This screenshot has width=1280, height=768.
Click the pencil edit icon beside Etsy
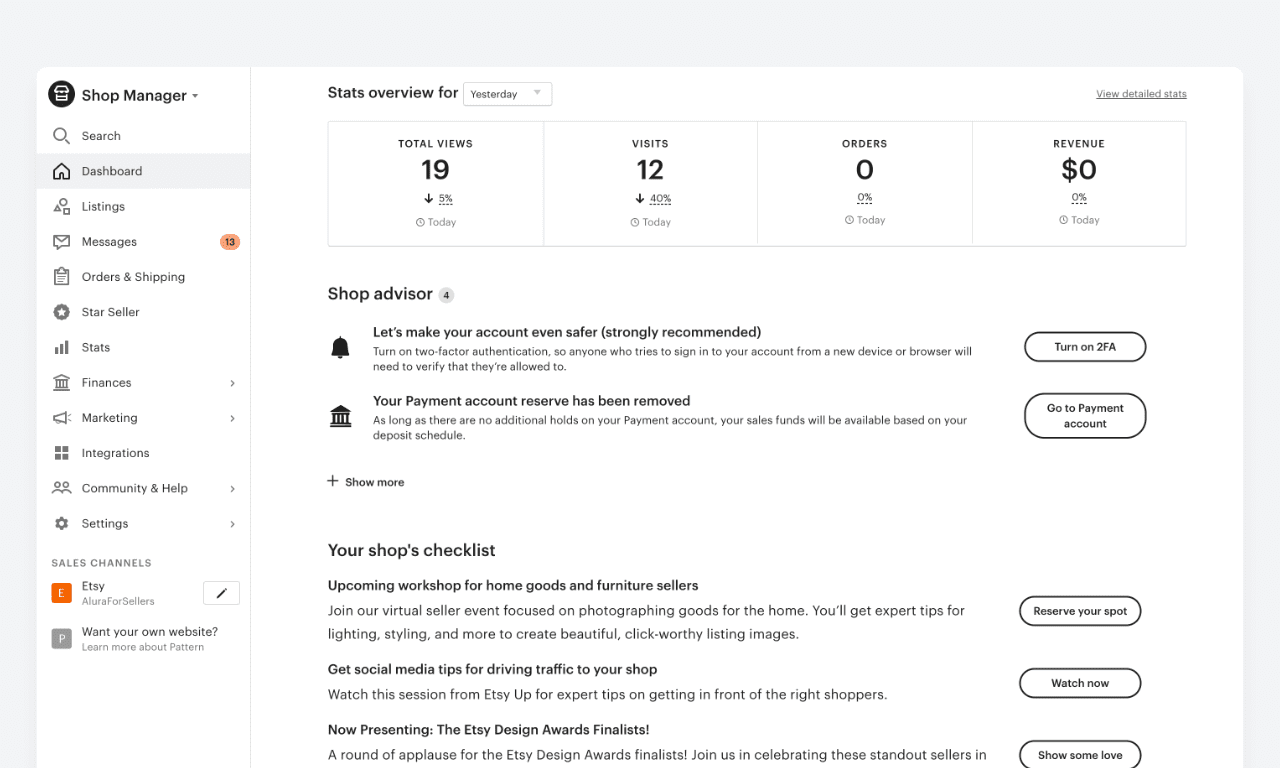[x=221, y=593]
